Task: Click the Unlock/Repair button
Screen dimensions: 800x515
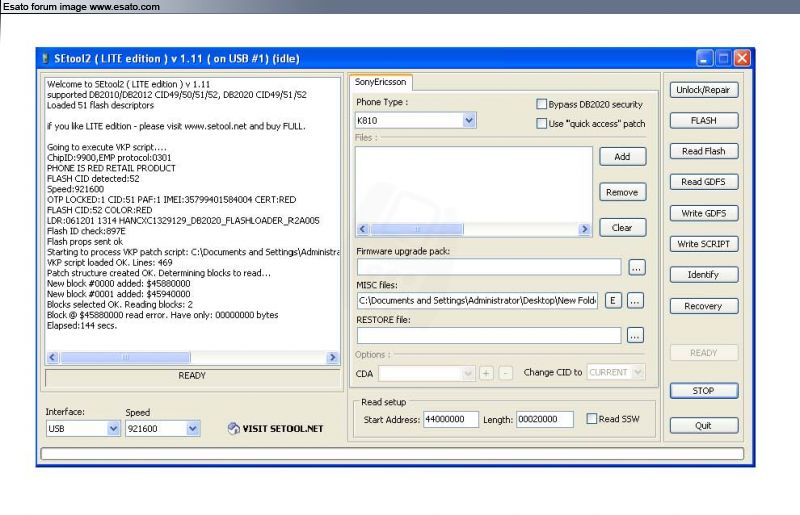Action: 704,90
